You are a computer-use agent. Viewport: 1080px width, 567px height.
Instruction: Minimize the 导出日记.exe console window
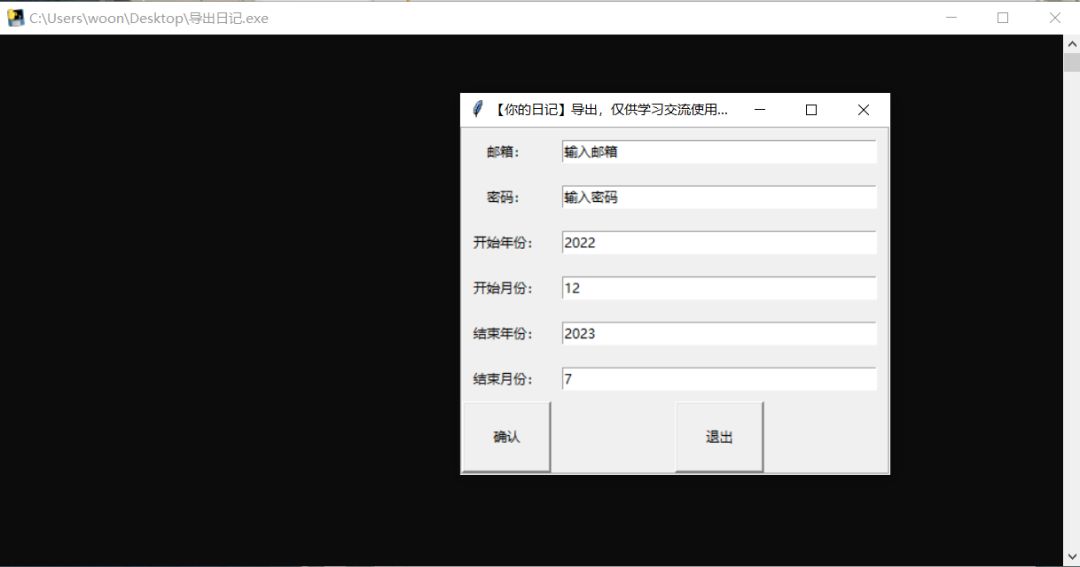(x=951, y=18)
